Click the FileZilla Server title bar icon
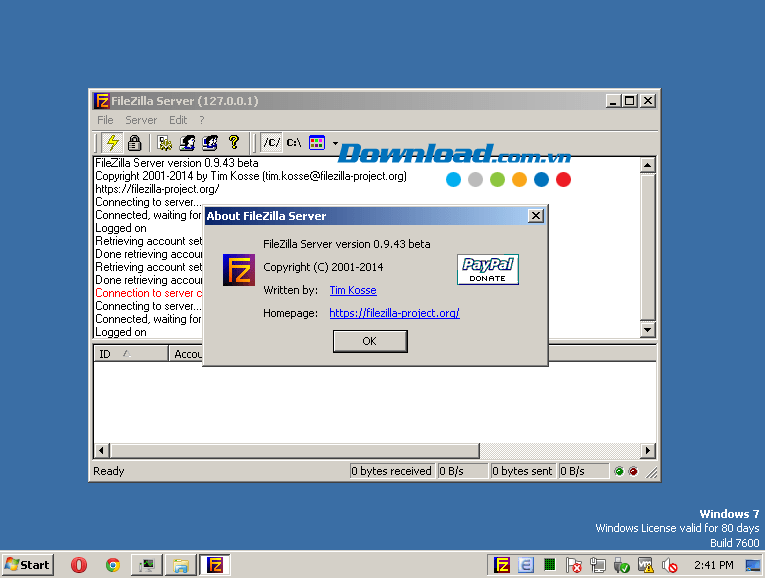The width and height of the screenshot is (765, 578). (101, 101)
